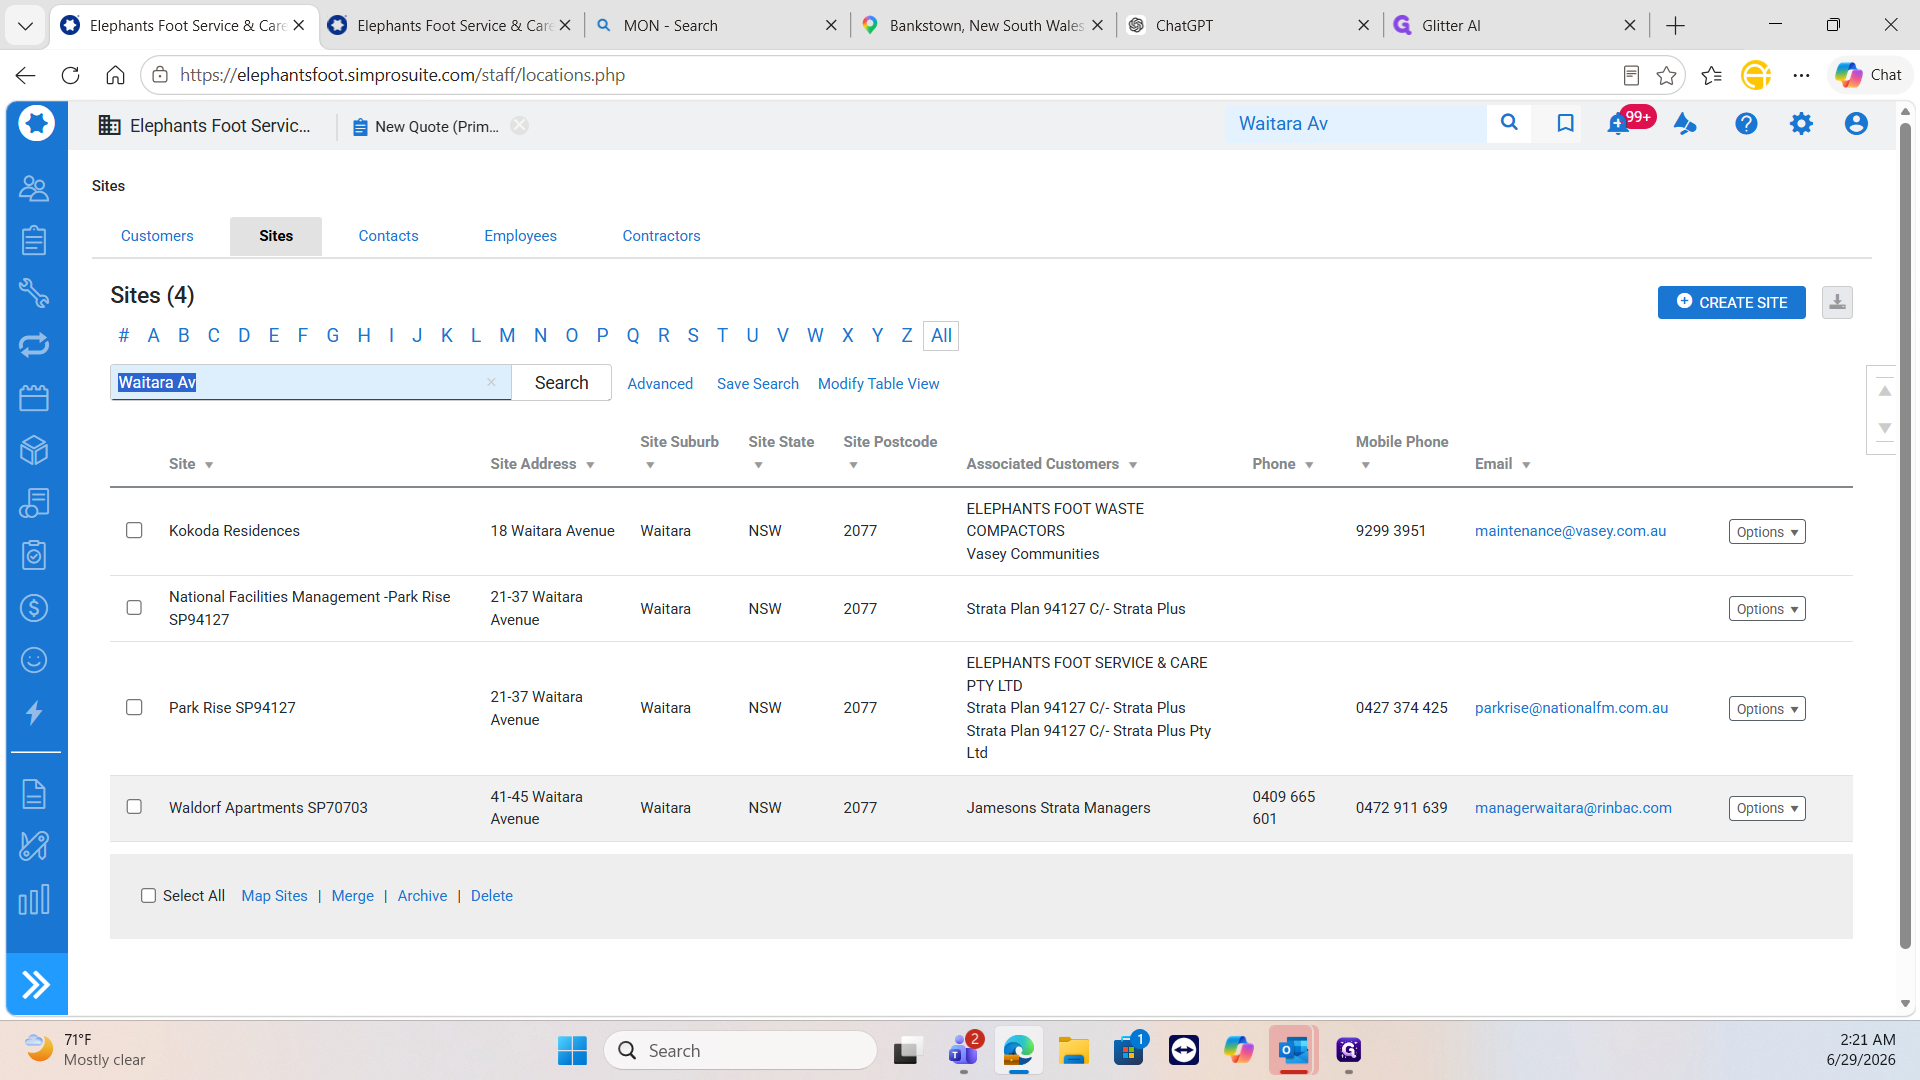This screenshot has height=1080, width=1920.
Task: Click the page vertical scrollbar
Action: [1905, 535]
